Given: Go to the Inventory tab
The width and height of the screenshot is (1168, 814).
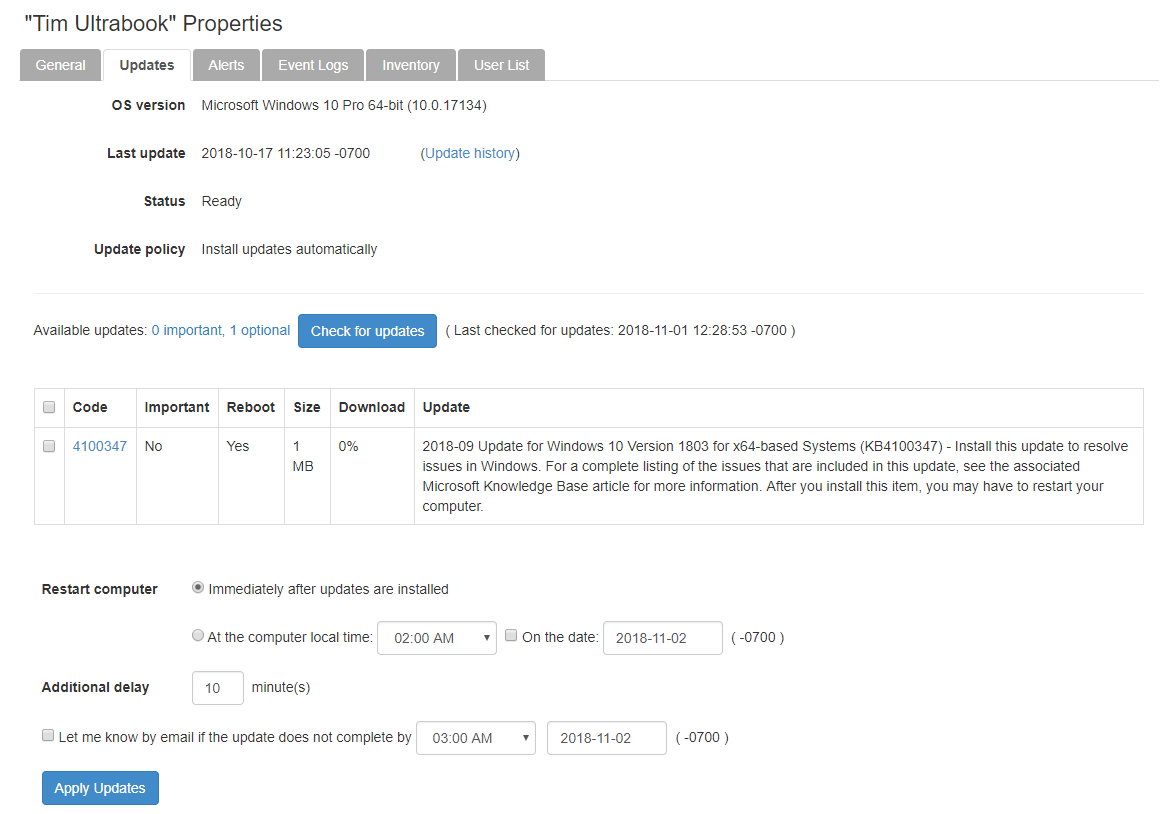Looking at the screenshot, I should [410, 65].
